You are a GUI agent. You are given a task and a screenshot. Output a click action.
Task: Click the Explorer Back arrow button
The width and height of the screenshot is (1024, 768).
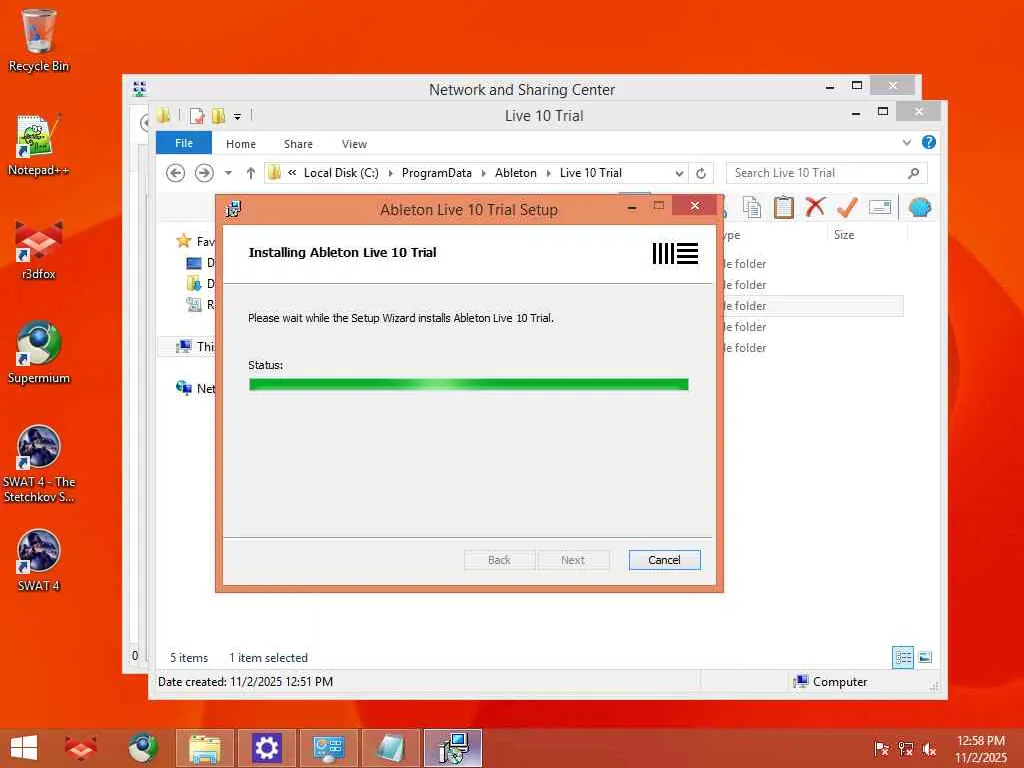coord(175,173)
